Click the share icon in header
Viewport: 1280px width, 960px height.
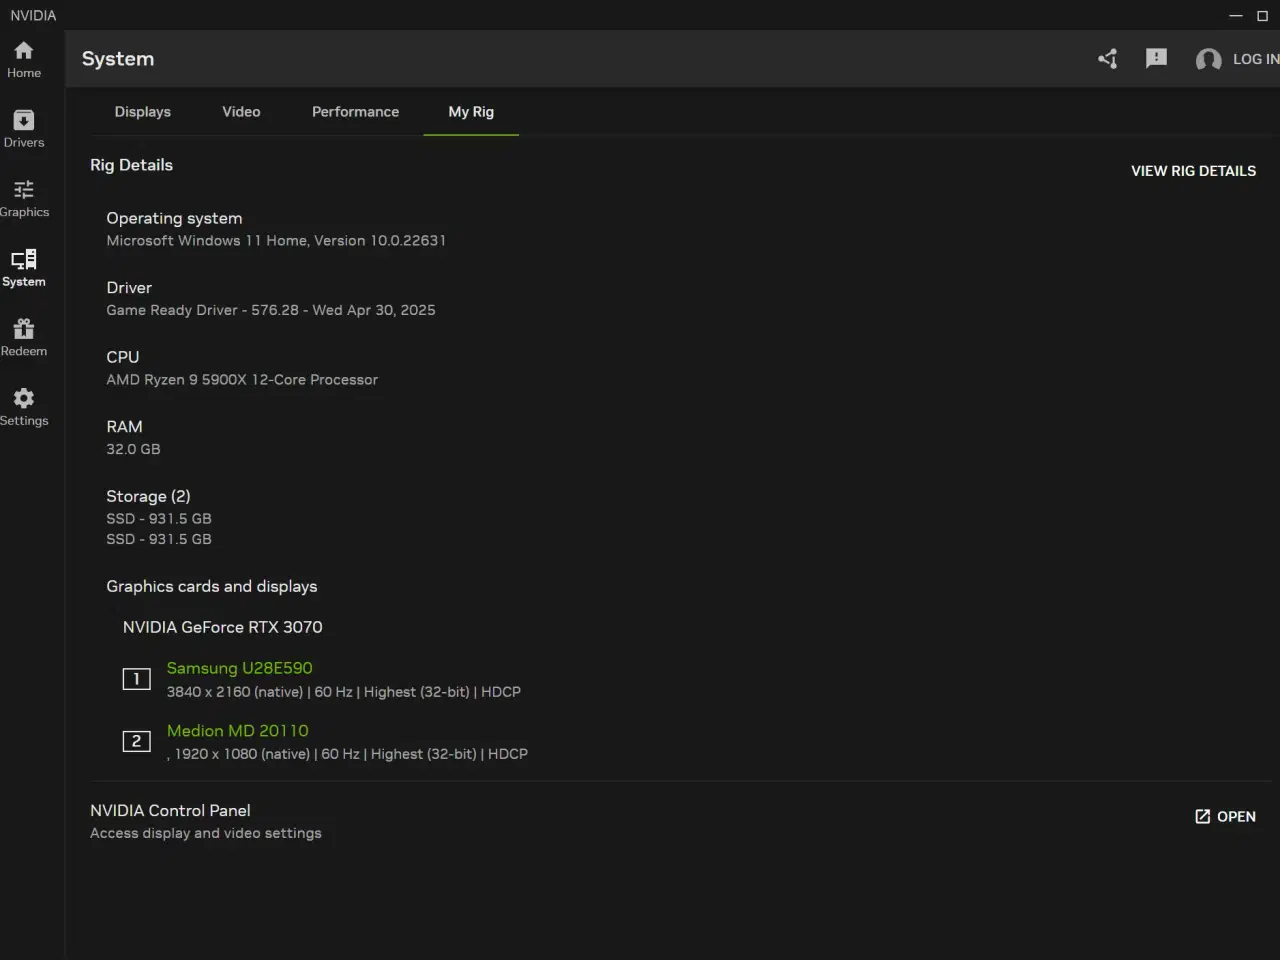click(x=1107, y=59)
